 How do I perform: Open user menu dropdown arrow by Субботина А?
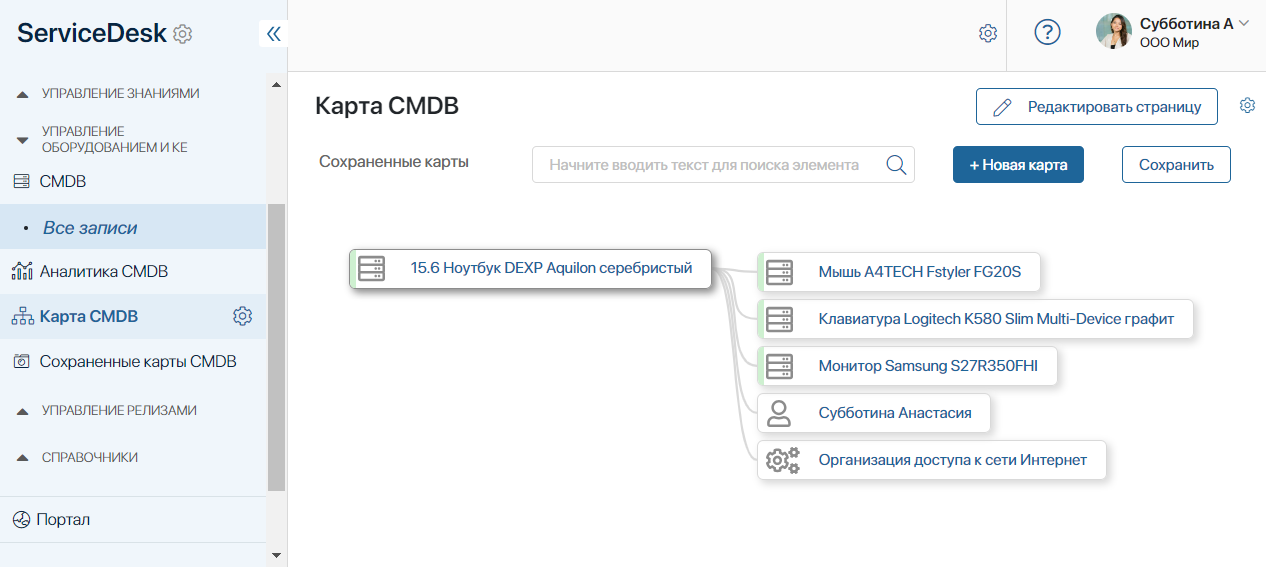pos(1244,23)
